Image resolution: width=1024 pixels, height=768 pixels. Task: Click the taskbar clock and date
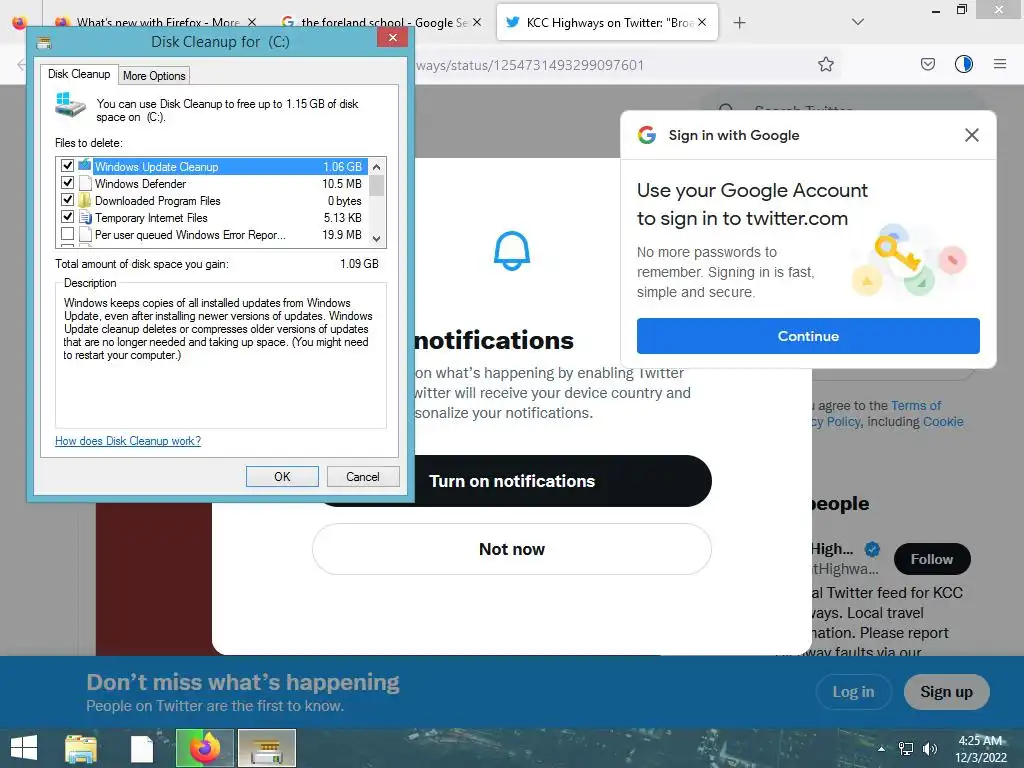[x=981, y=748]
